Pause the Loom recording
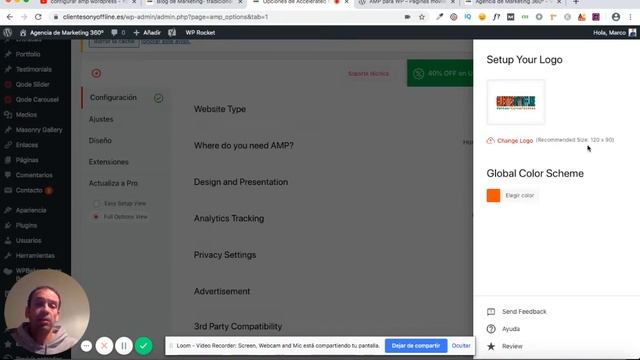This screenshot has width=640, height=360. coord(124,346)
